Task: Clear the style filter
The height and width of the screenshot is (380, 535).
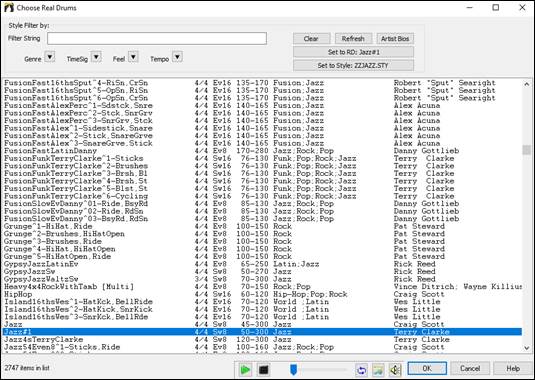Action: click(311, 39)
